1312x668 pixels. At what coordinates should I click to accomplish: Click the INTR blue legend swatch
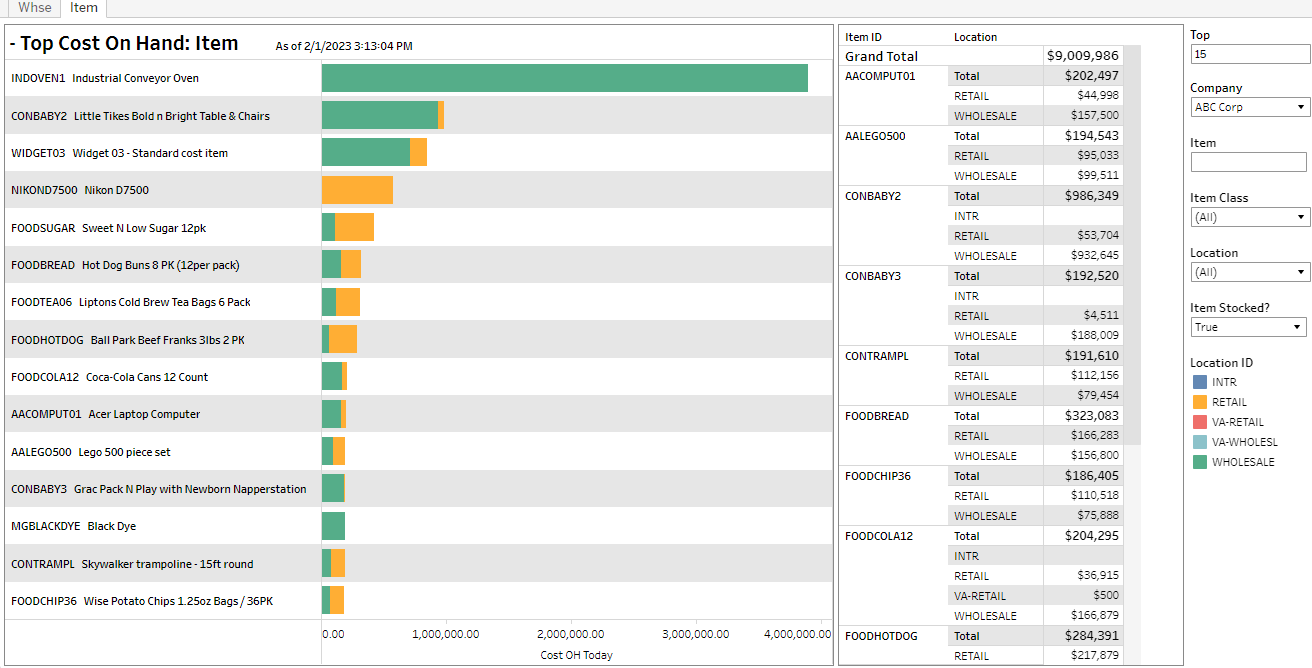[1200, 382]
